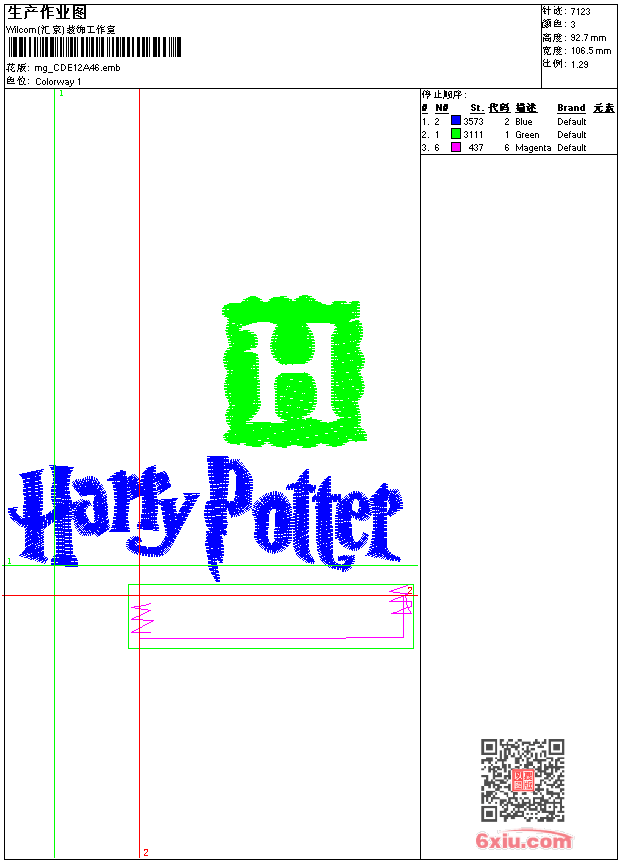
Task: Click the barcode under the studio name
Action: click(94, 47)
